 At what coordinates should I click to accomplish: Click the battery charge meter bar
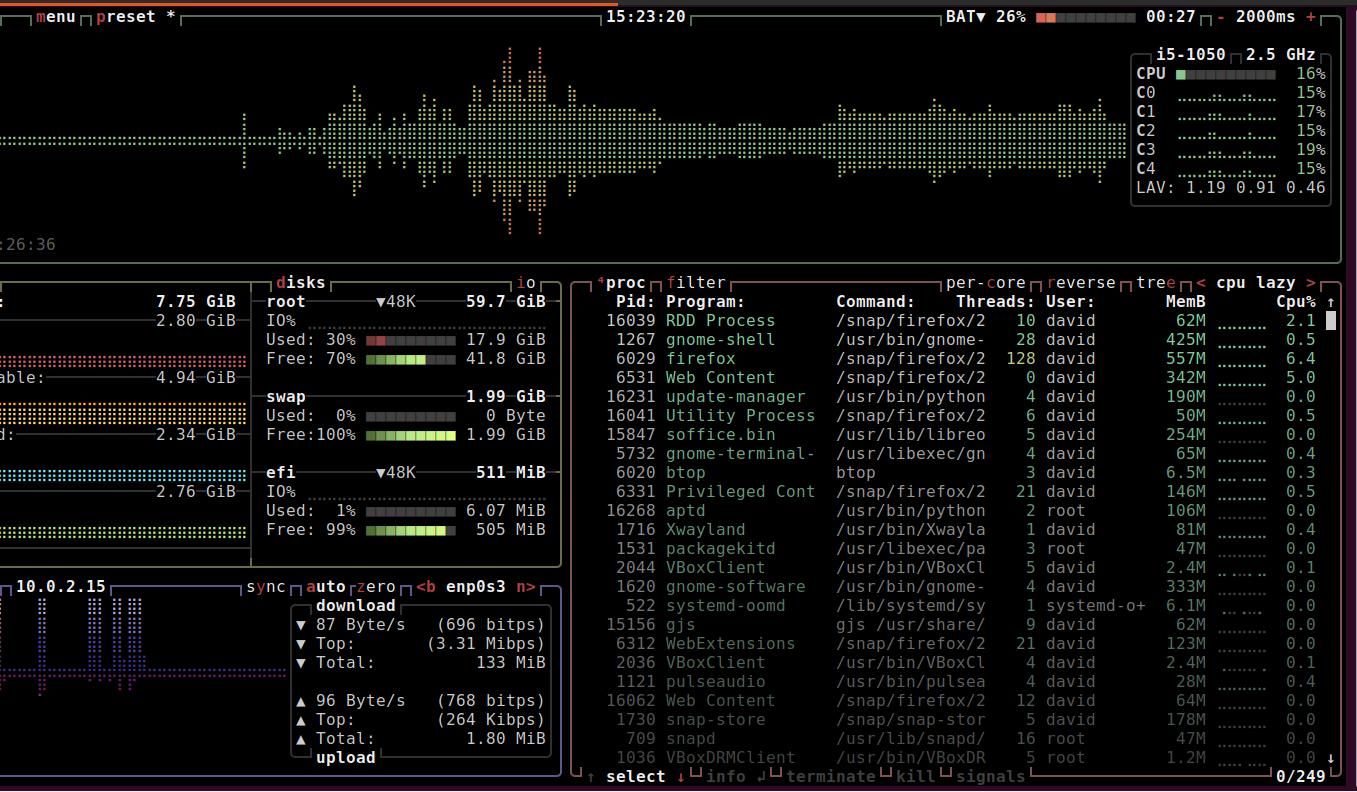1086,16
